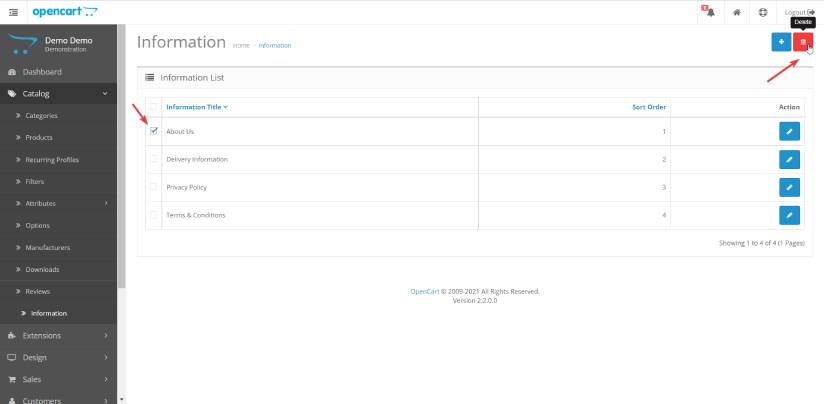This screenshot has height=404, width=824.
Task: Click the edit pencil for About Us
Action: click(x=789, y=131)
